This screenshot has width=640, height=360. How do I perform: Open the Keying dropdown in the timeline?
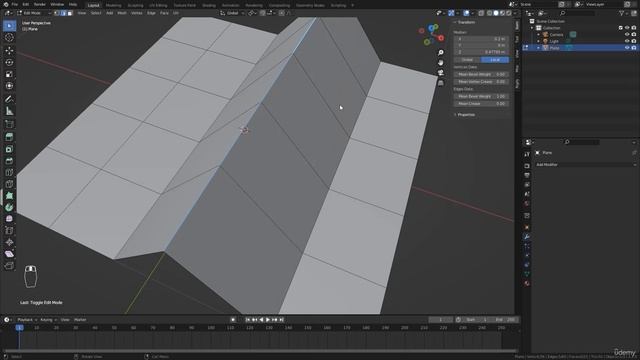click(x=48, y=320)
